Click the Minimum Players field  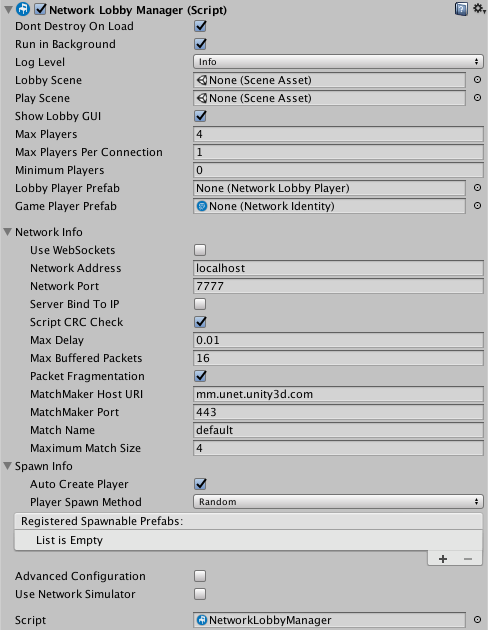click(x=338, y=170)
